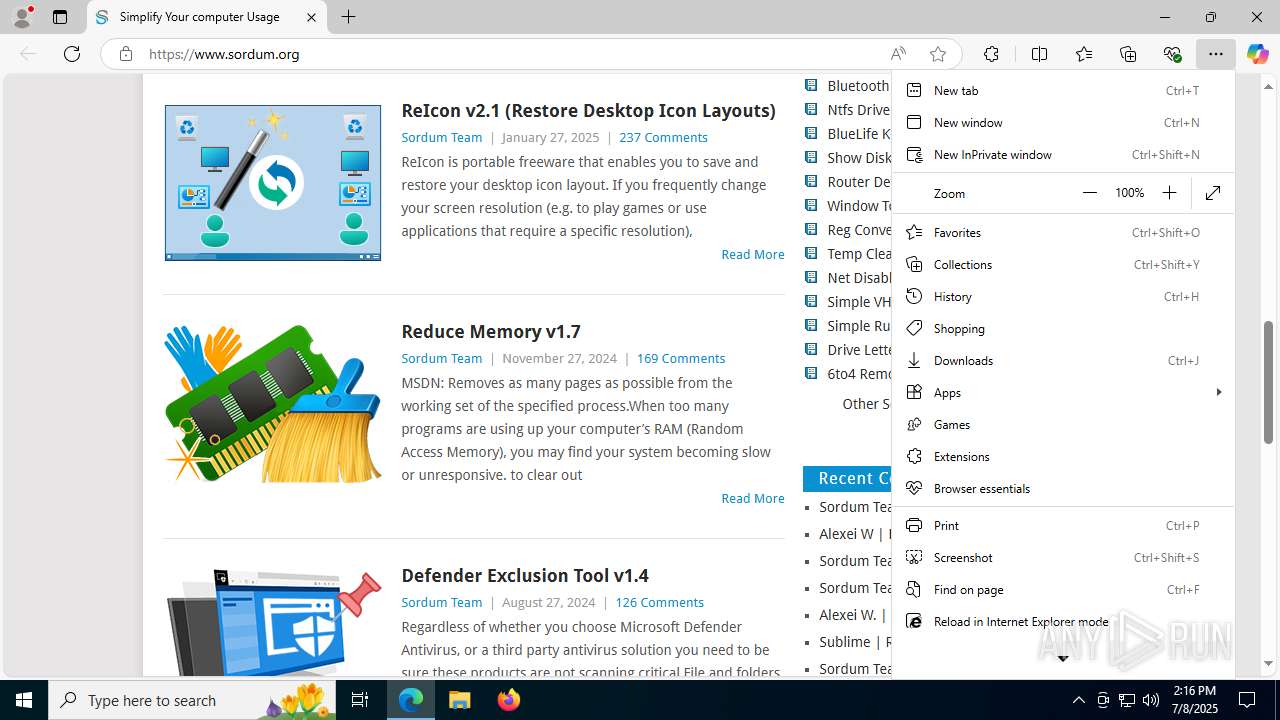This screenshot has width=1280, height=720.
Task: Select Reload in Internet Explorer mode
Action: (x=1063, y=621)
